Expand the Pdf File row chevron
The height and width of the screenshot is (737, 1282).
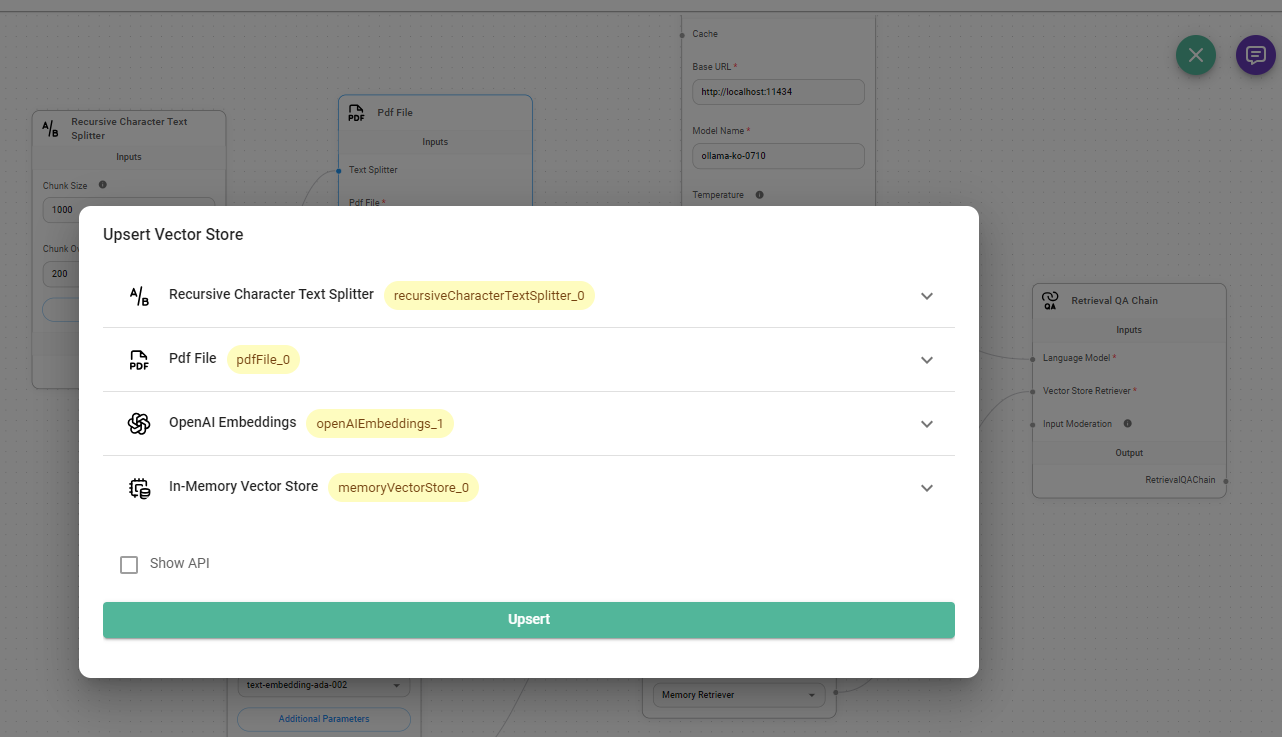click(927, 360)
